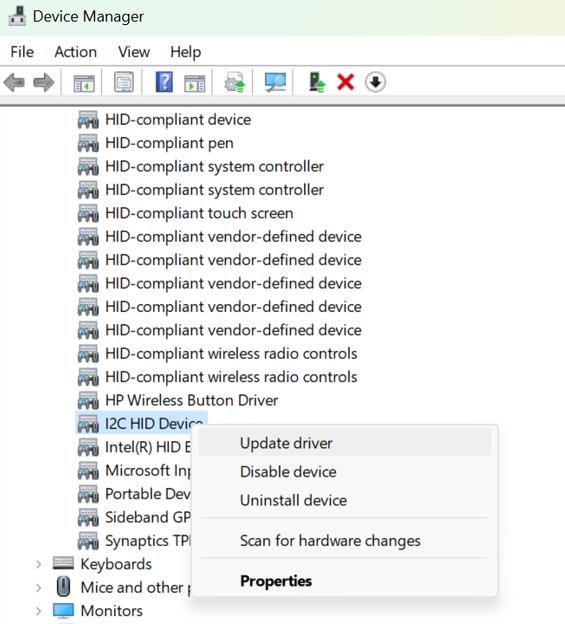Expand the Monitors category
The height and width of the screenshot is (624, 565).
[39, 611]
